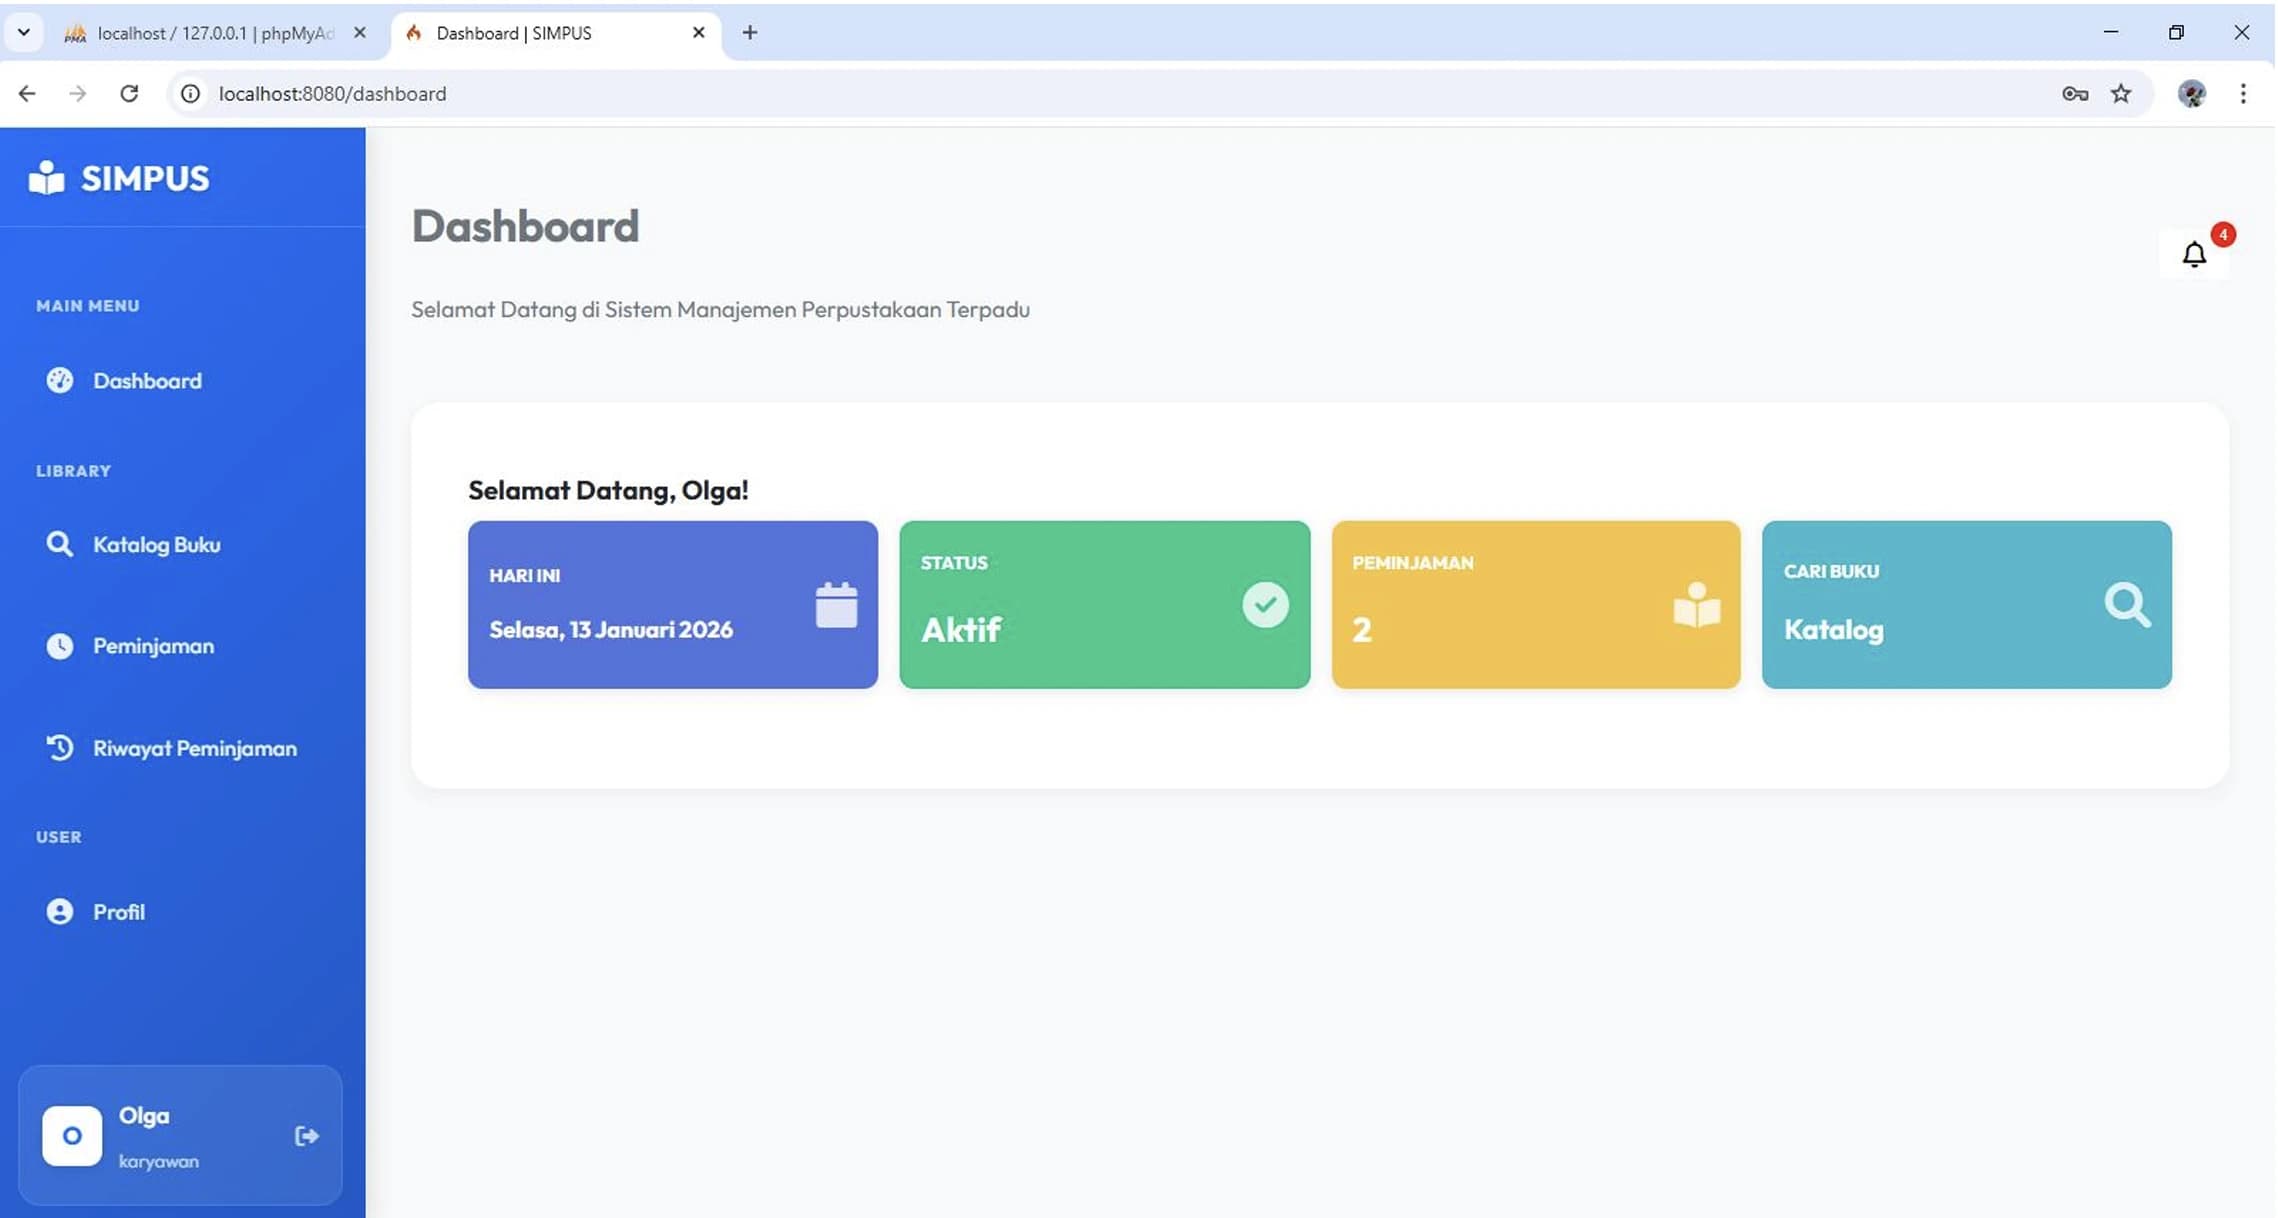Click the Hari Ini date card

(x=673, y=604)
